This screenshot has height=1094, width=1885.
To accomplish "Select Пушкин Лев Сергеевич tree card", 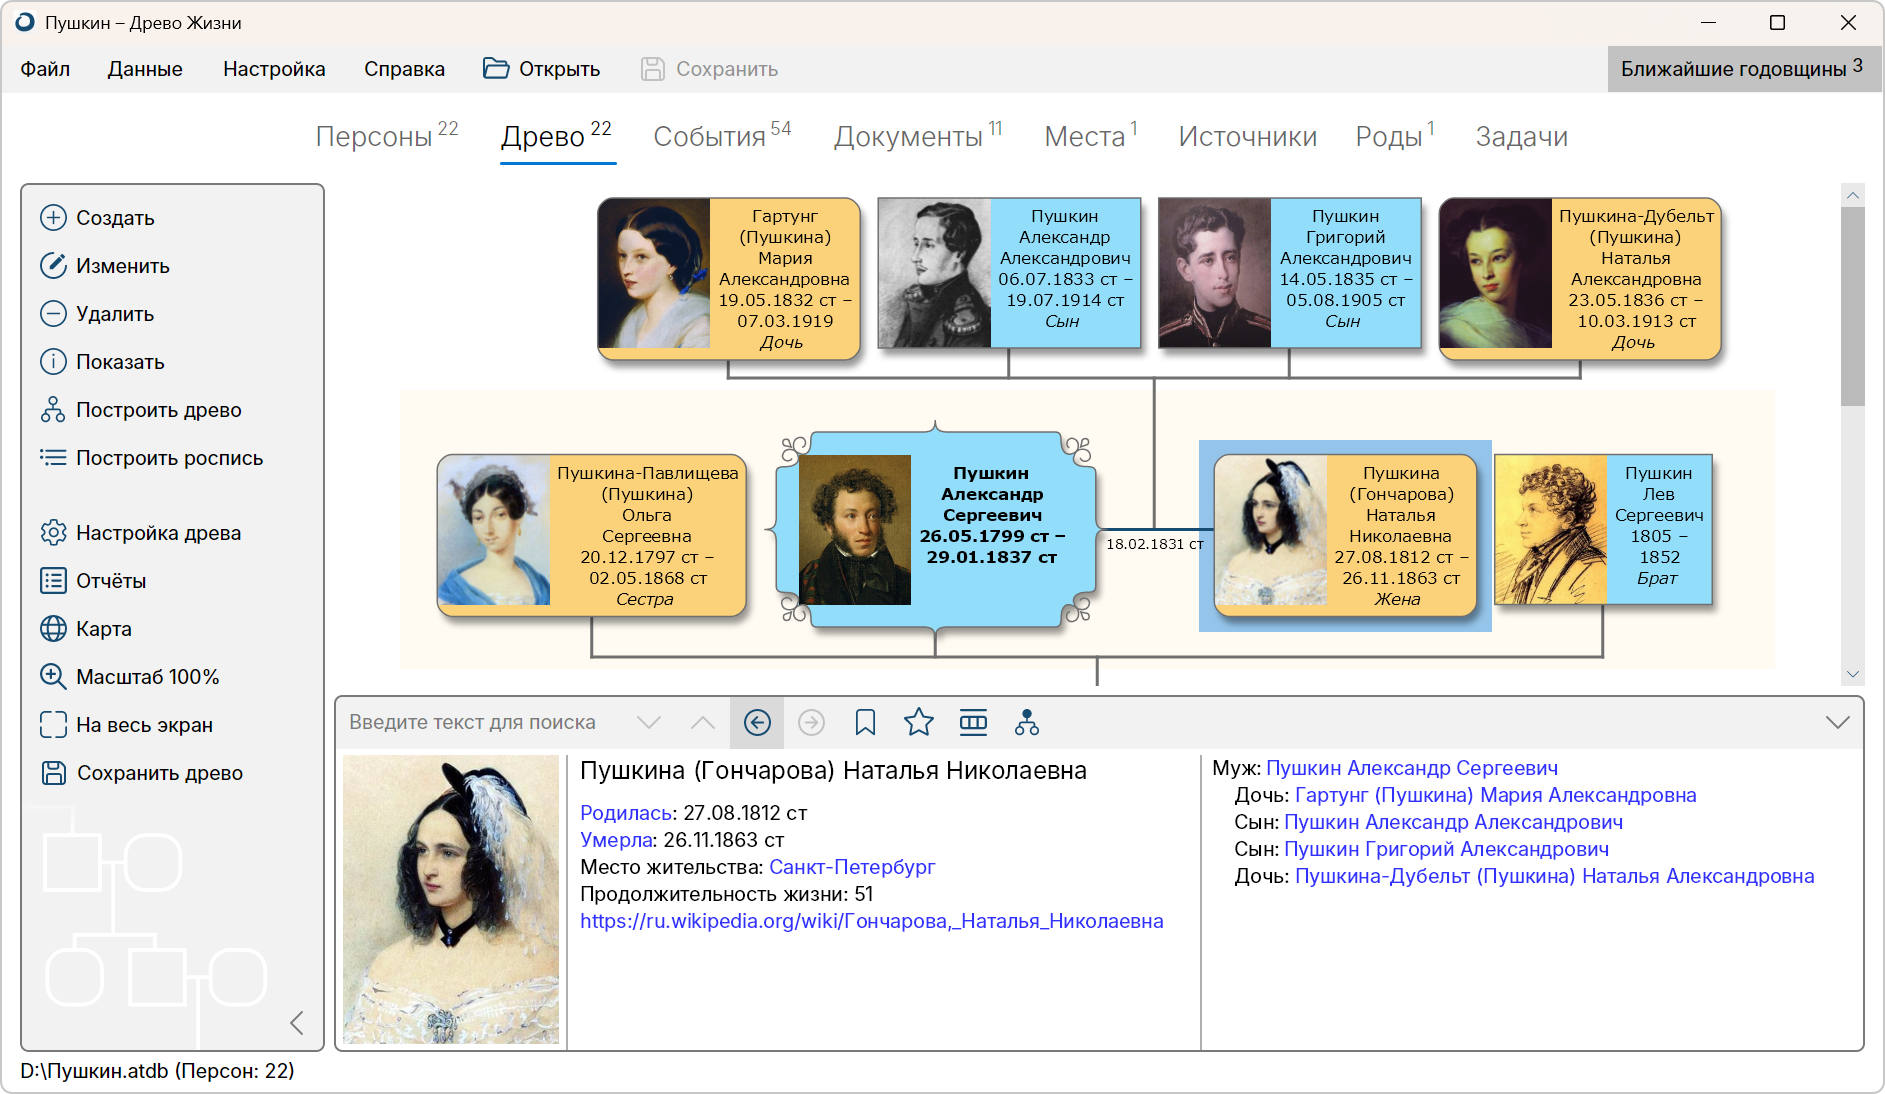I will click(1603, 530).
